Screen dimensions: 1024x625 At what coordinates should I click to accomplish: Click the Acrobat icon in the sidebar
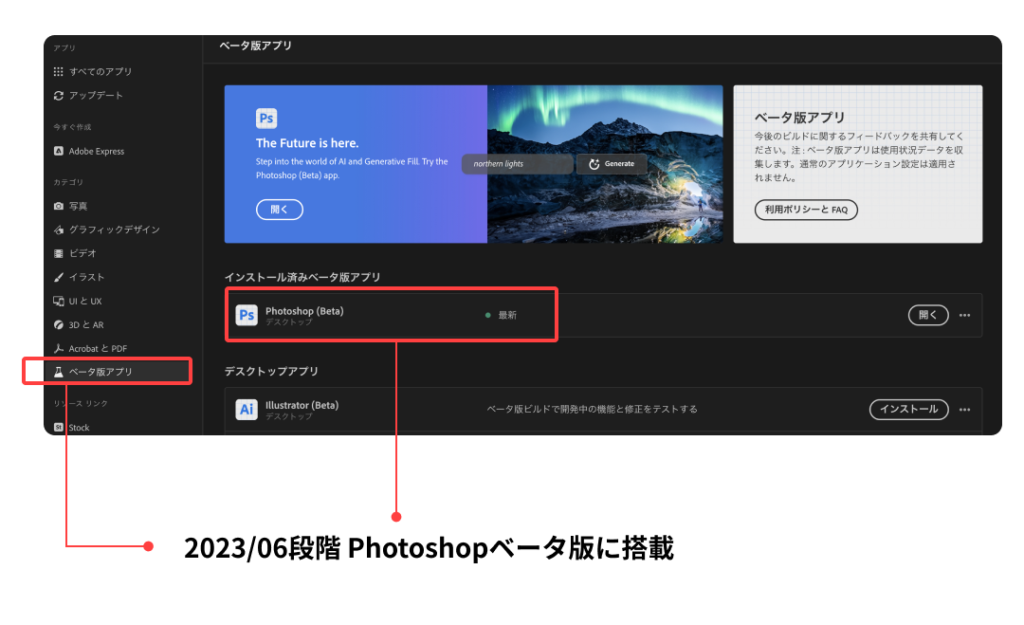[59, 348]
